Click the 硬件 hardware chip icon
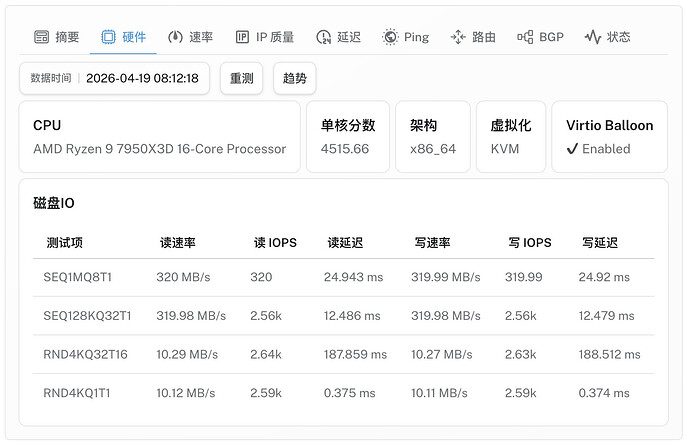 pos(108,37)
